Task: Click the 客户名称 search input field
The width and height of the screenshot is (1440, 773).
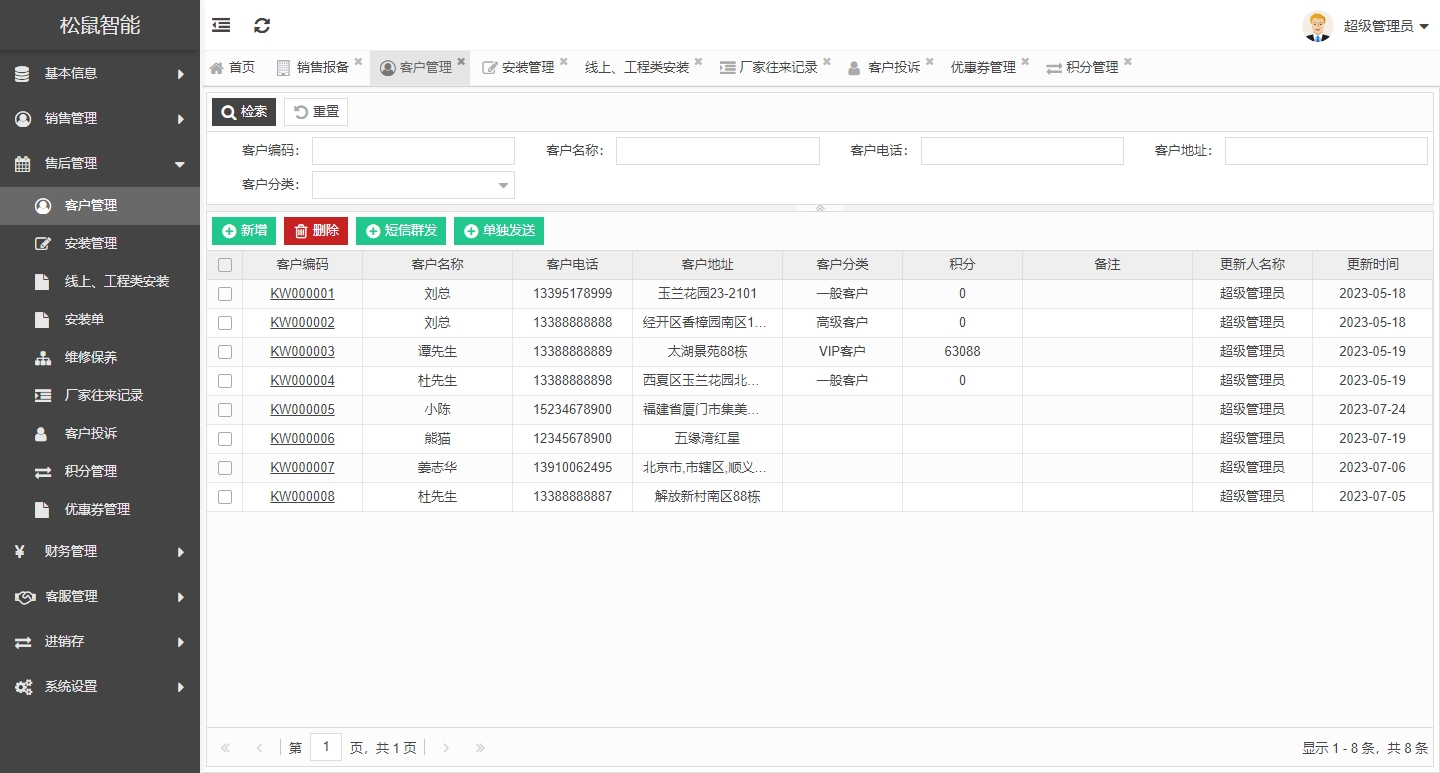Action: 717,151
